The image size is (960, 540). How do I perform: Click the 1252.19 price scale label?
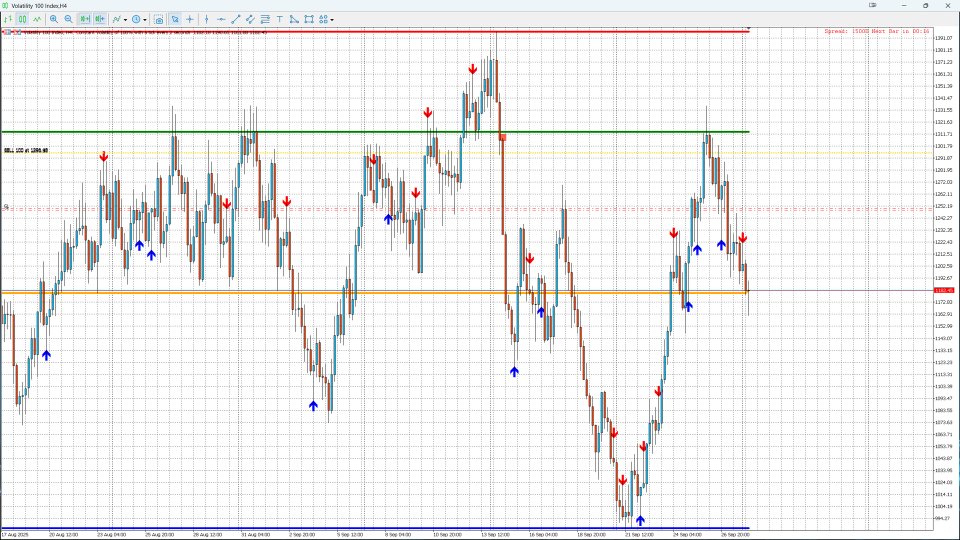coord(943,206)
